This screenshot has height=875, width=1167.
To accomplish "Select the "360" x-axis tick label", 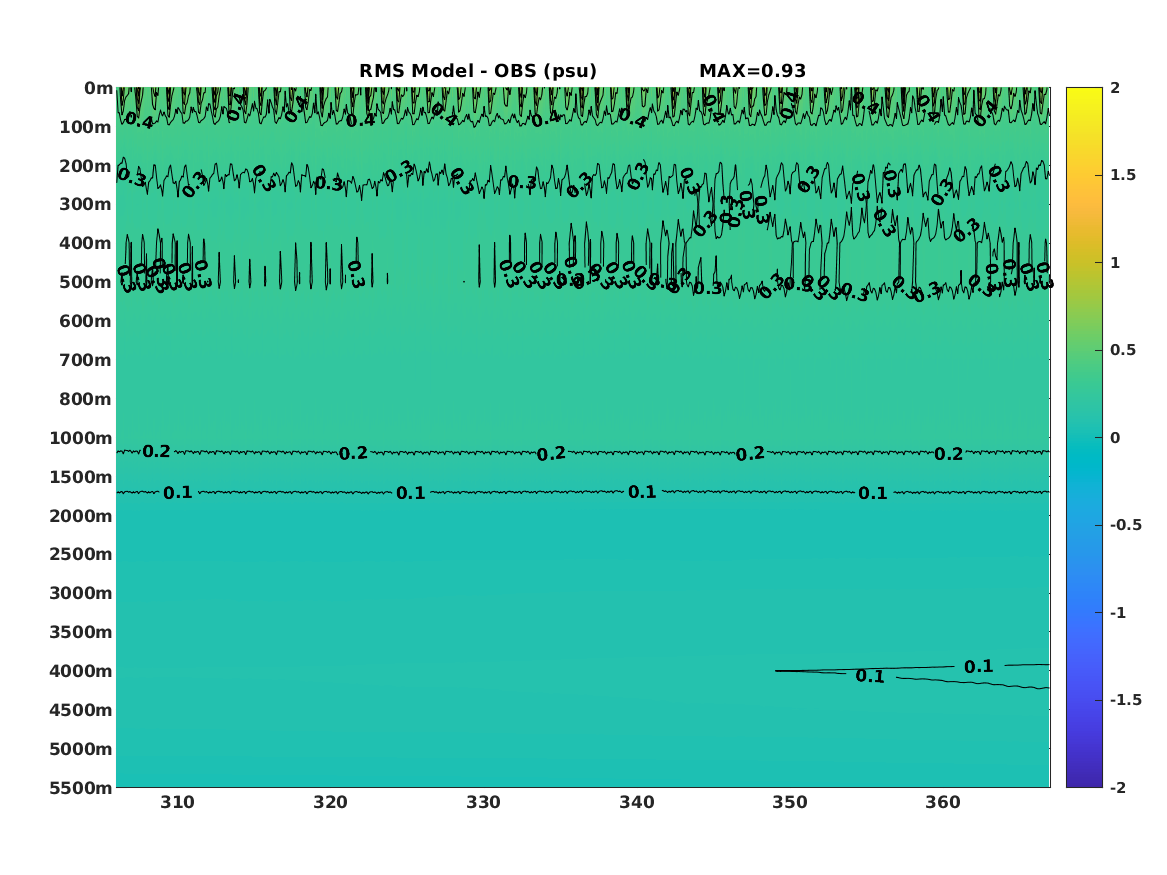I will pos(943,802).
